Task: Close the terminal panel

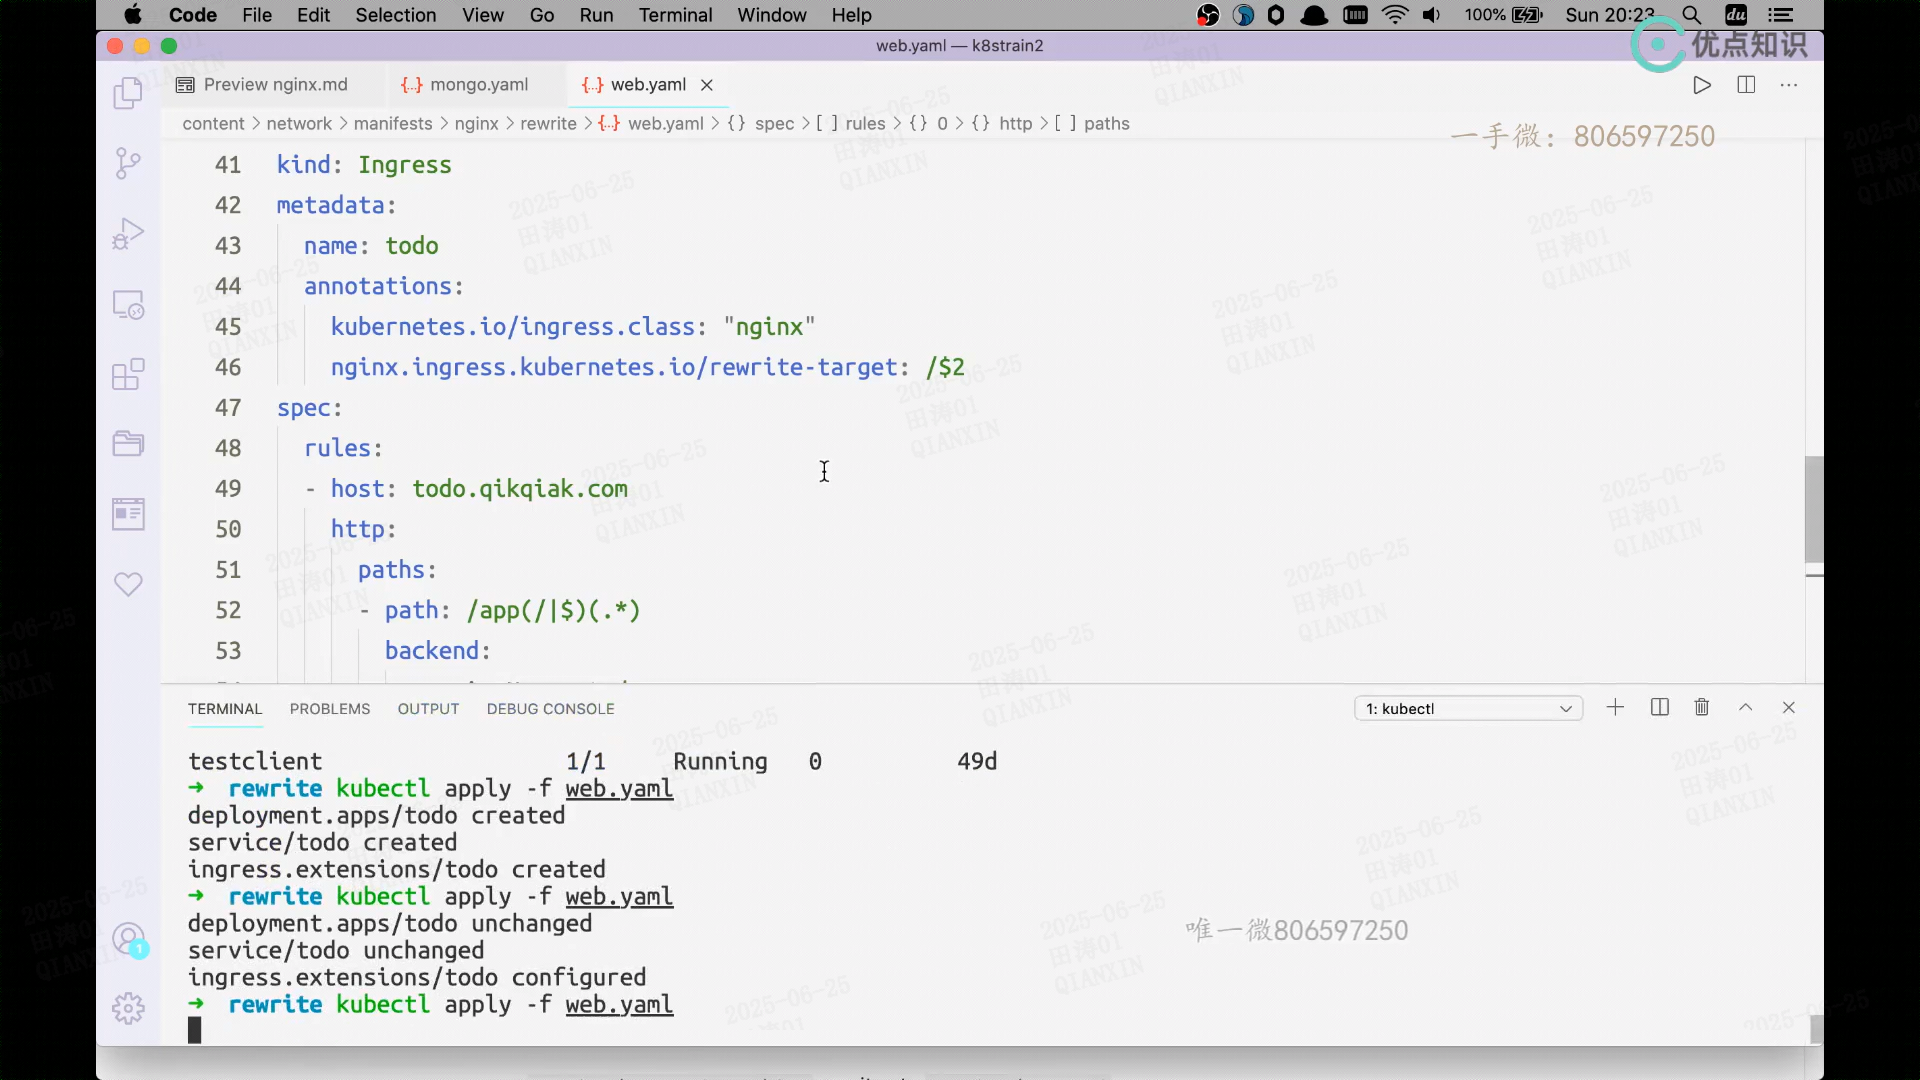Action: 1789,708
